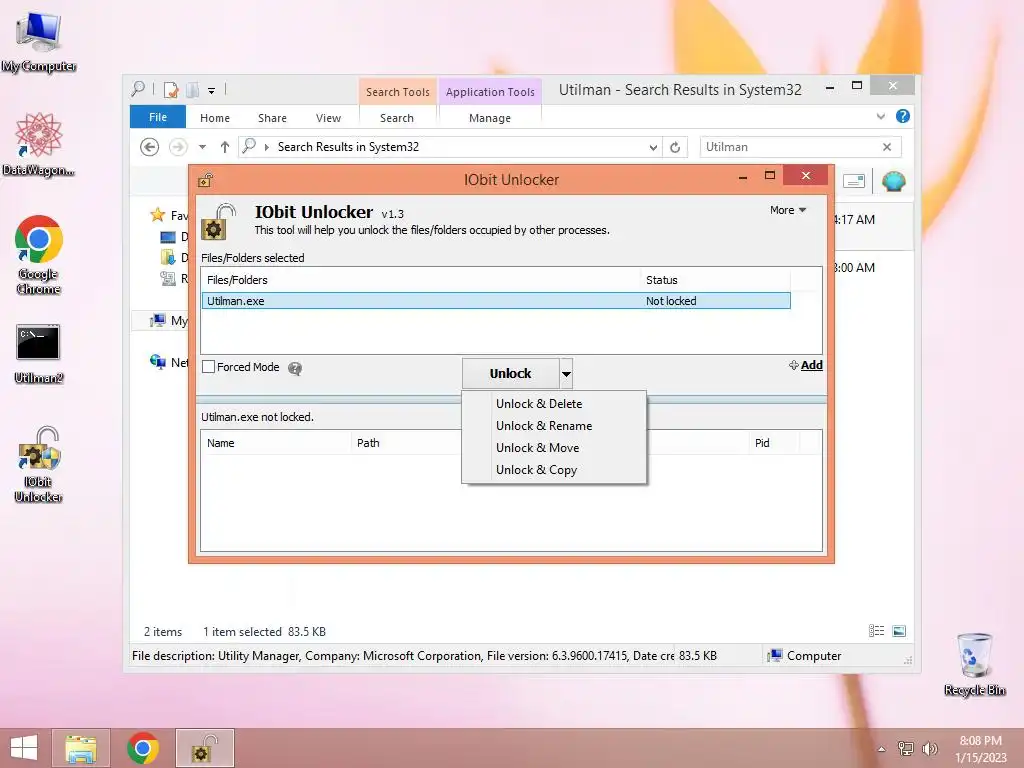
Task: Click the Not locked status cell
Action: (x=671, y=301)
